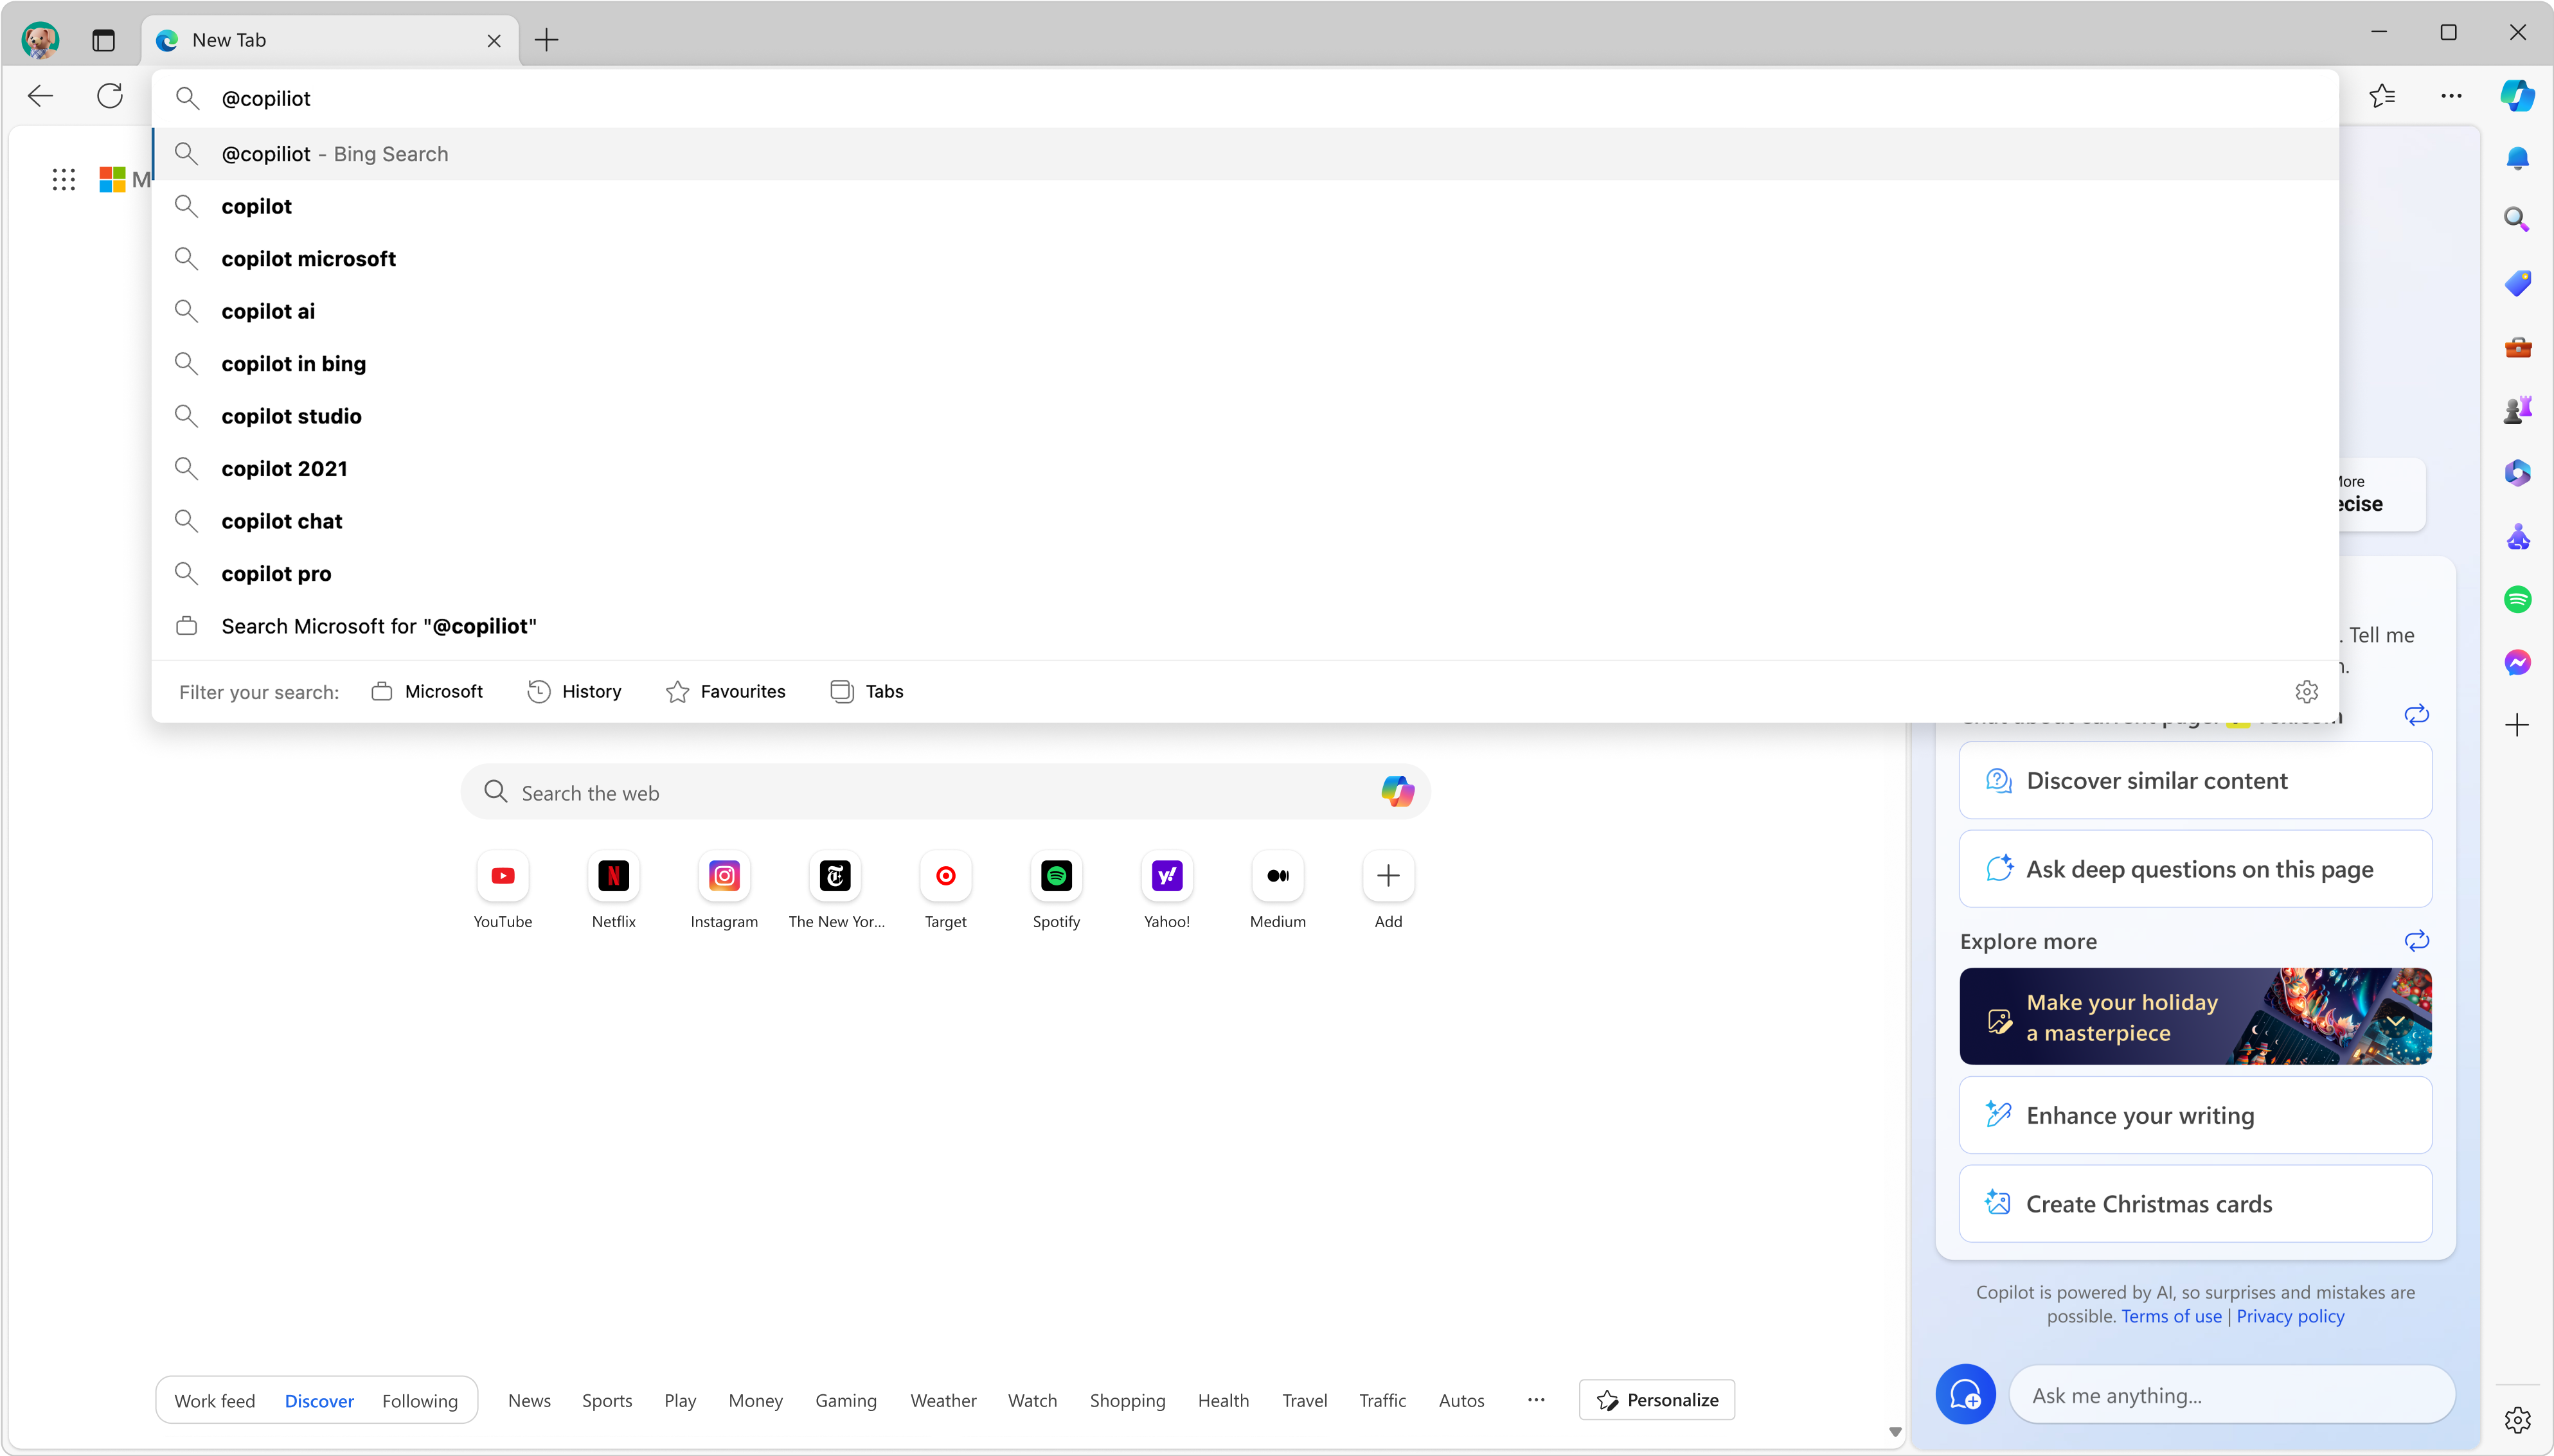Expand the holiday masterpiece card chevron
Image resolution: width=2554 pixels, height=1456 pixels.
2396,1021
